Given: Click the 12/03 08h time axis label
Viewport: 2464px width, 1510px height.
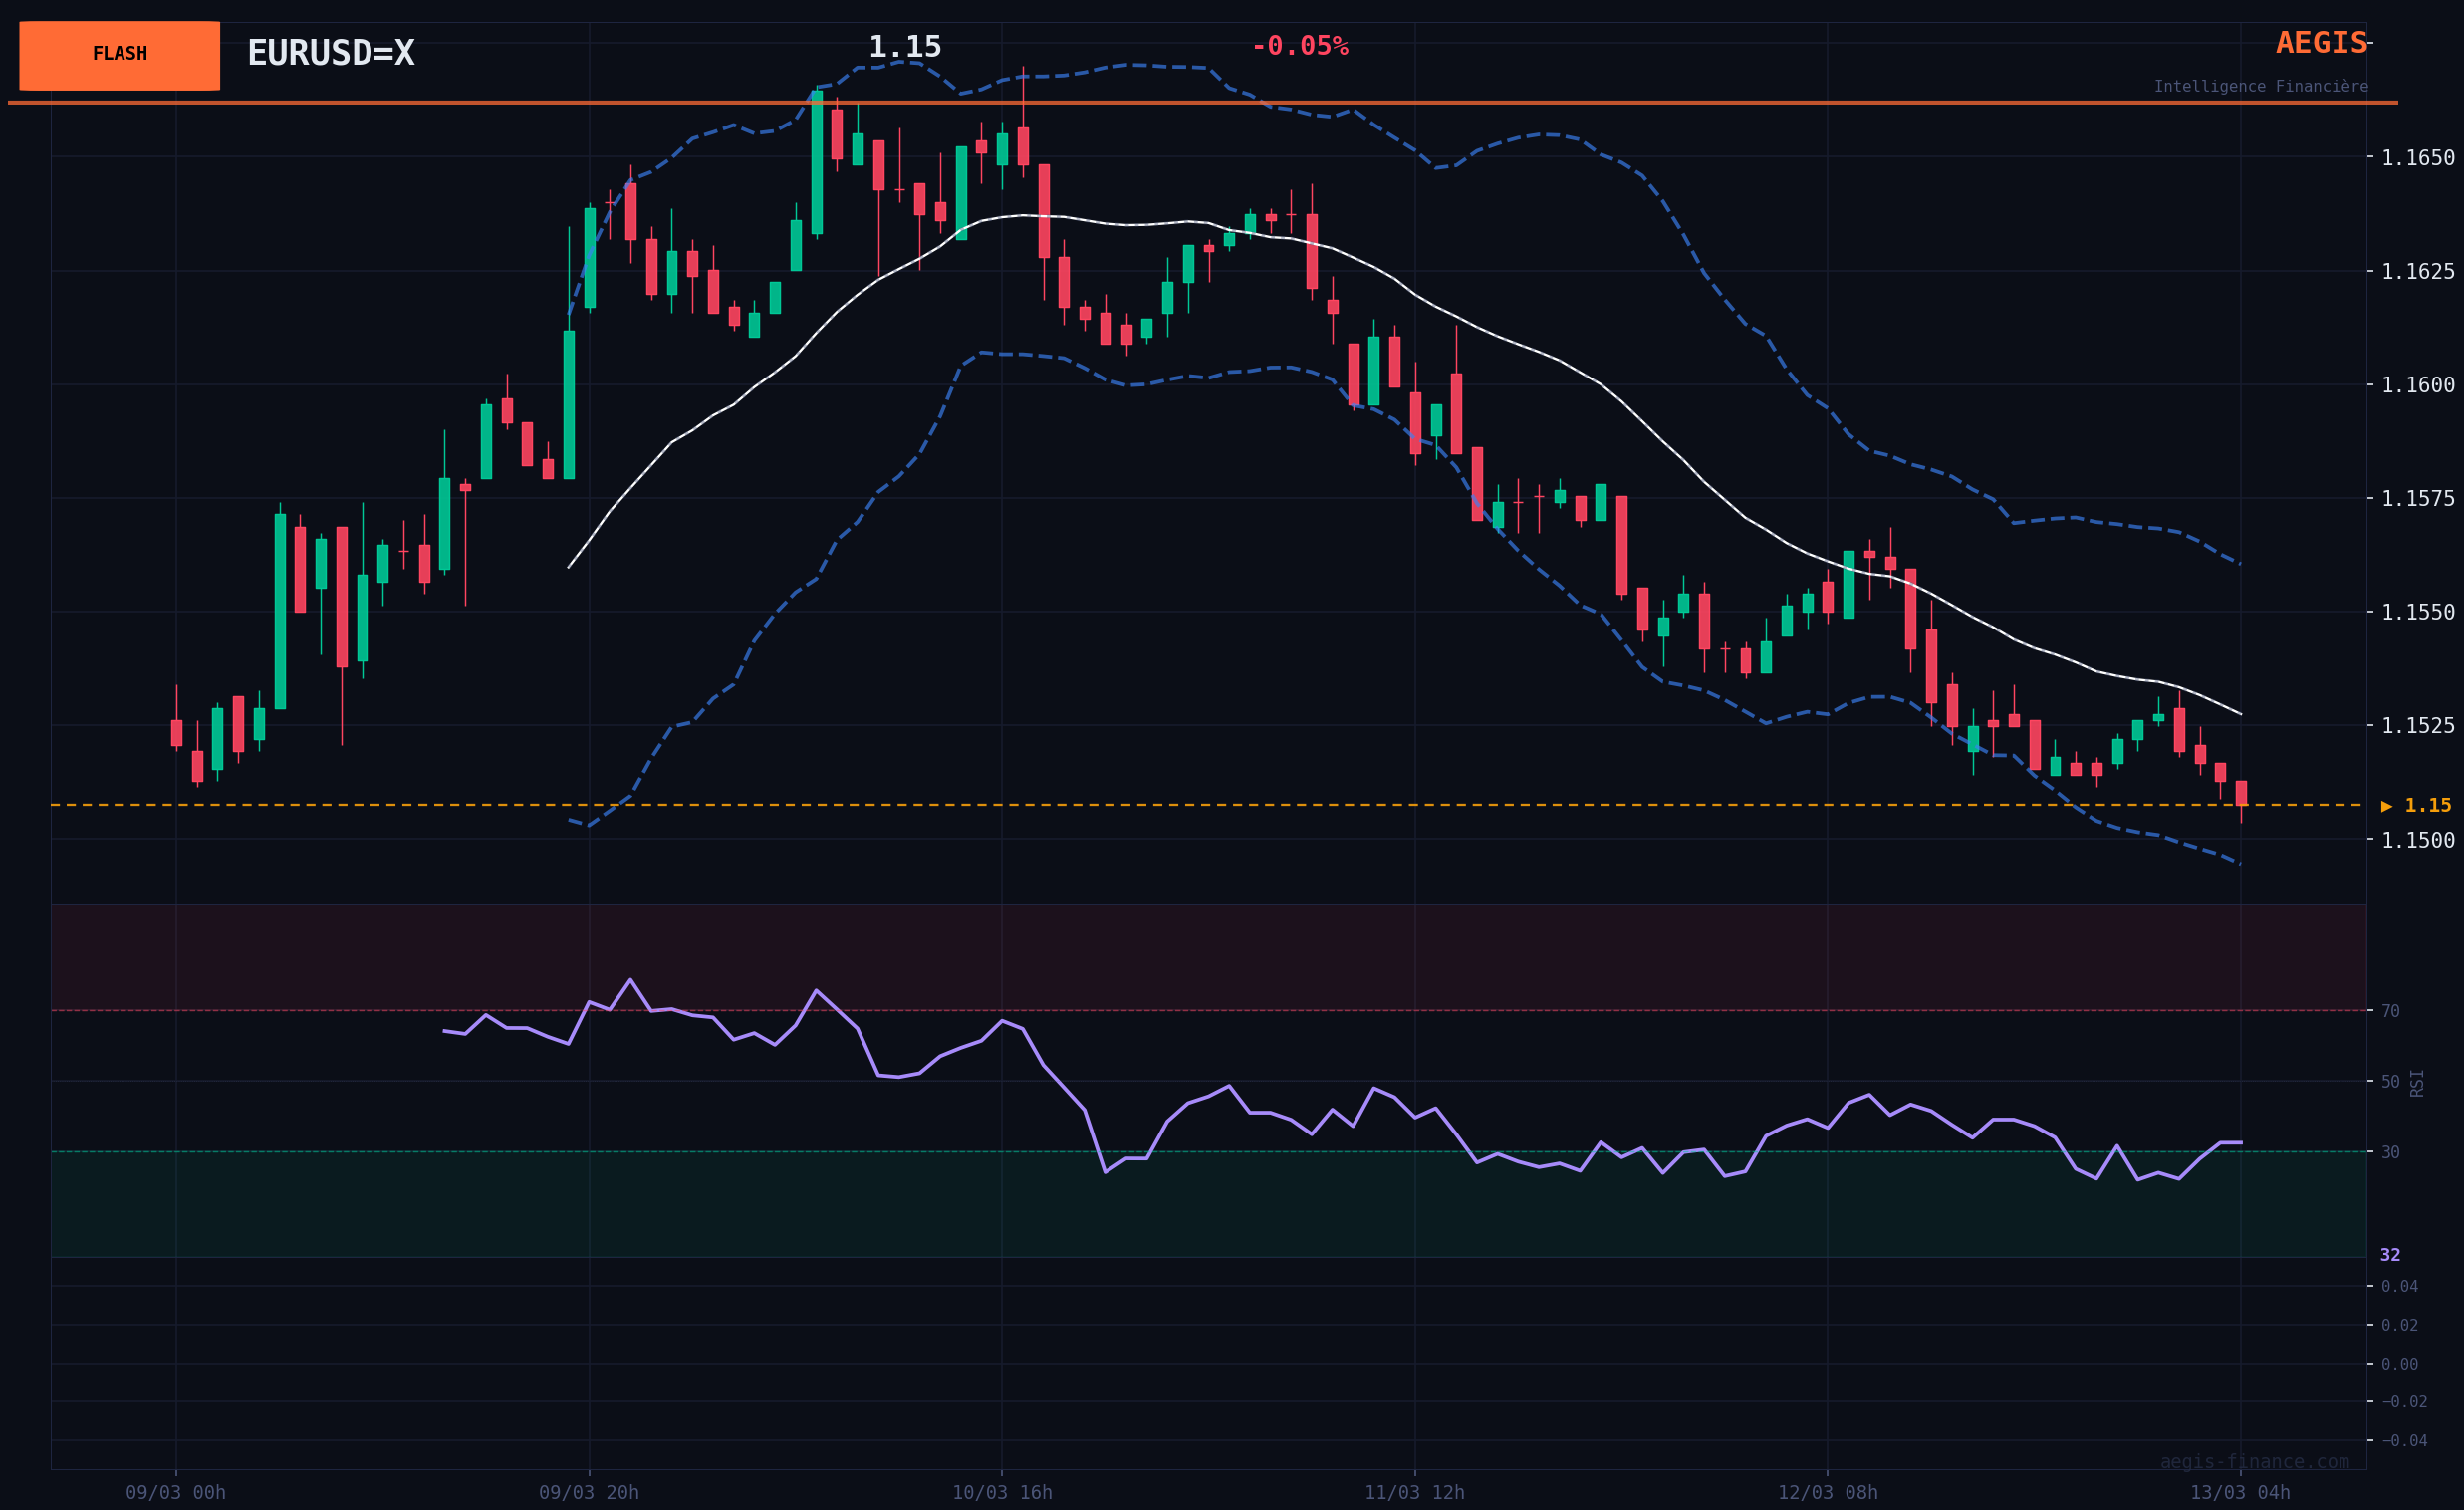Looking at the screenshot, I should point(1827,1492).
